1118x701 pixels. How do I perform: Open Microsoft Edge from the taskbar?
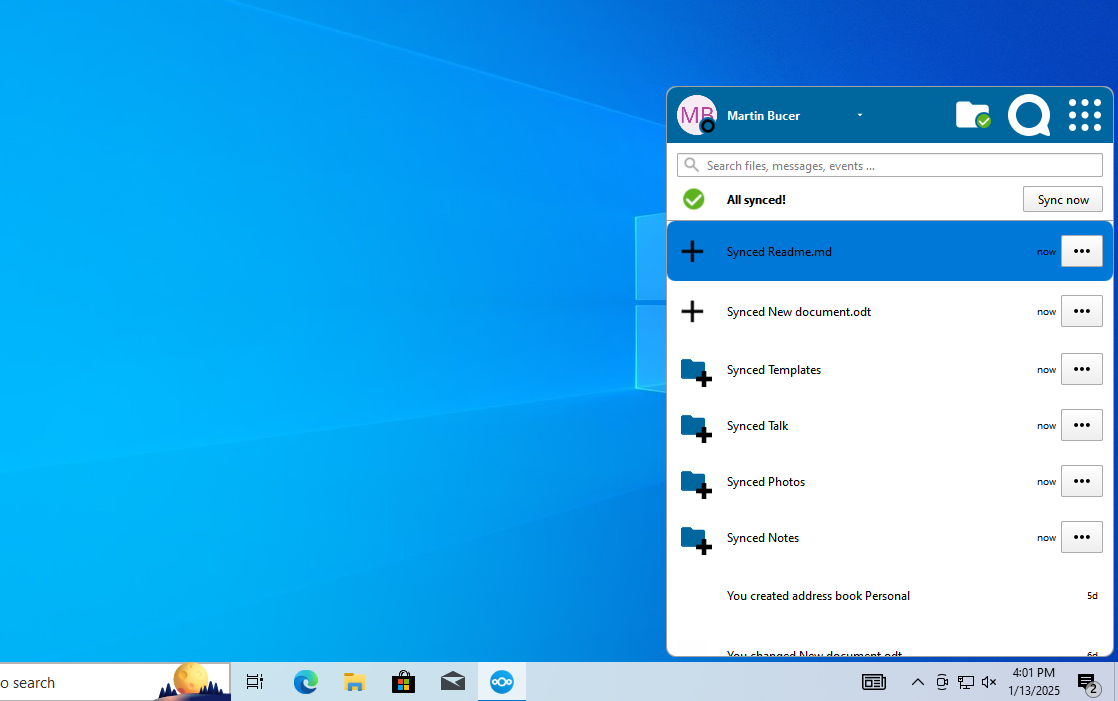coord(306,682)
